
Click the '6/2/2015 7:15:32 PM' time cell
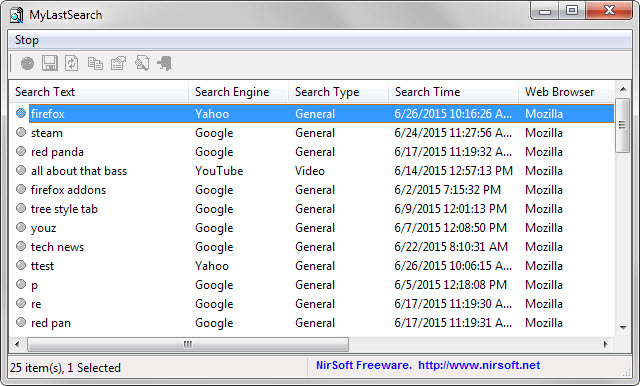(x=447, y=190)
